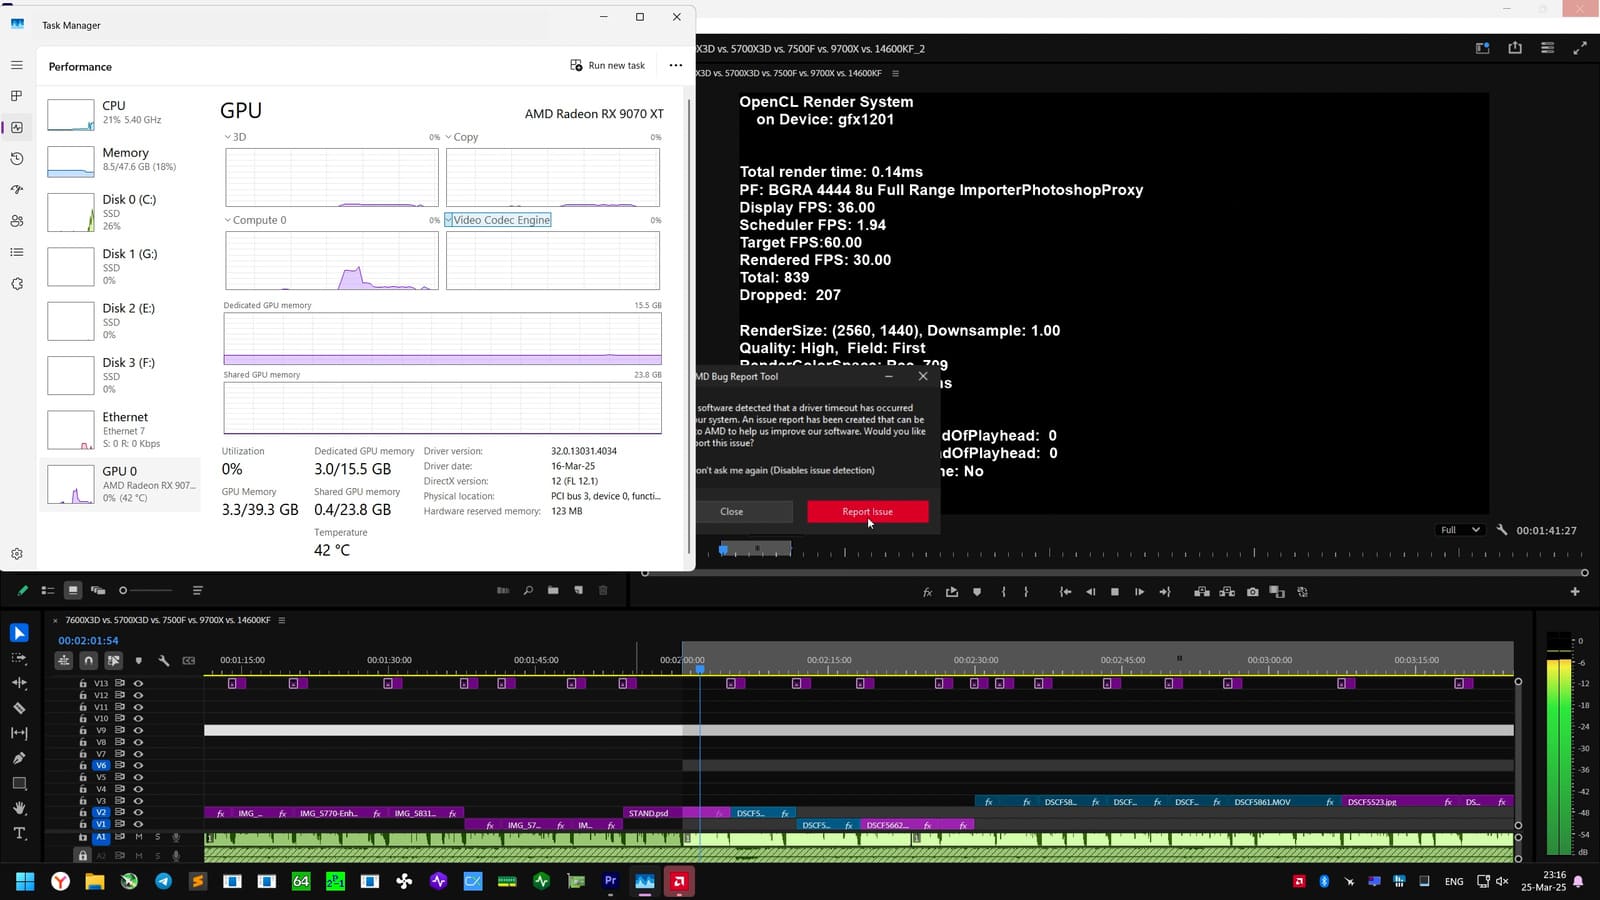This screenshot has height=900, width=1600.
Task: Click Step Forward one frame button
Action: [x=1139, y=592]
